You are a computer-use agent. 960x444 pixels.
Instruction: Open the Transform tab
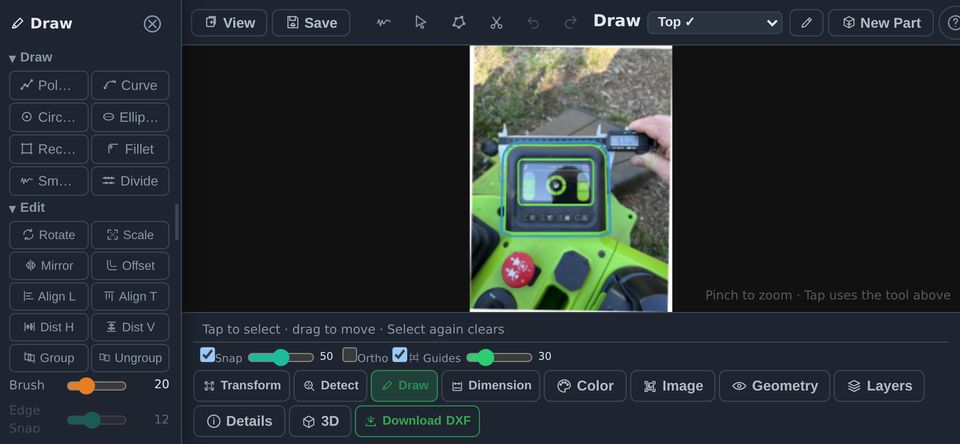click(x=241, y=386)
